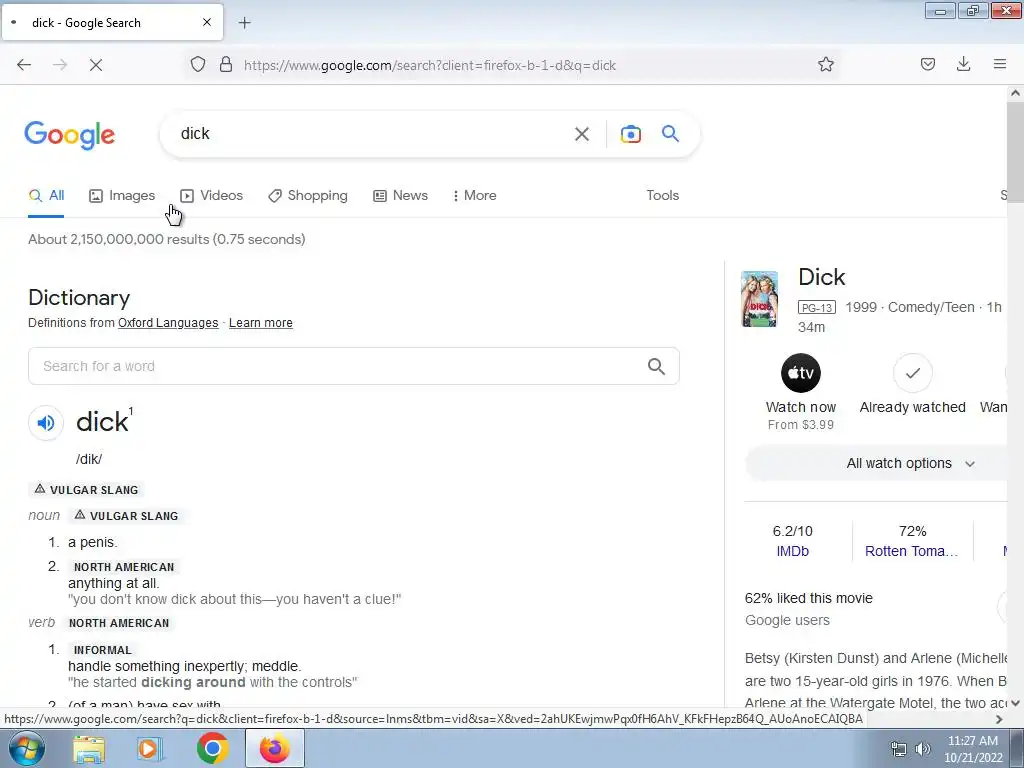Click the dictionary search magnifier icon
This screenshot has width=1024, height=768.
click(656, 366)
